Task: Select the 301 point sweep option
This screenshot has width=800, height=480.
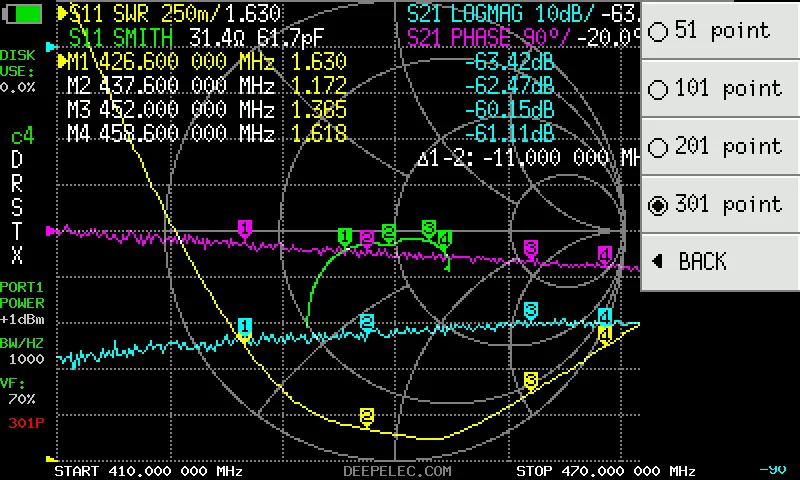Action: 720,205
